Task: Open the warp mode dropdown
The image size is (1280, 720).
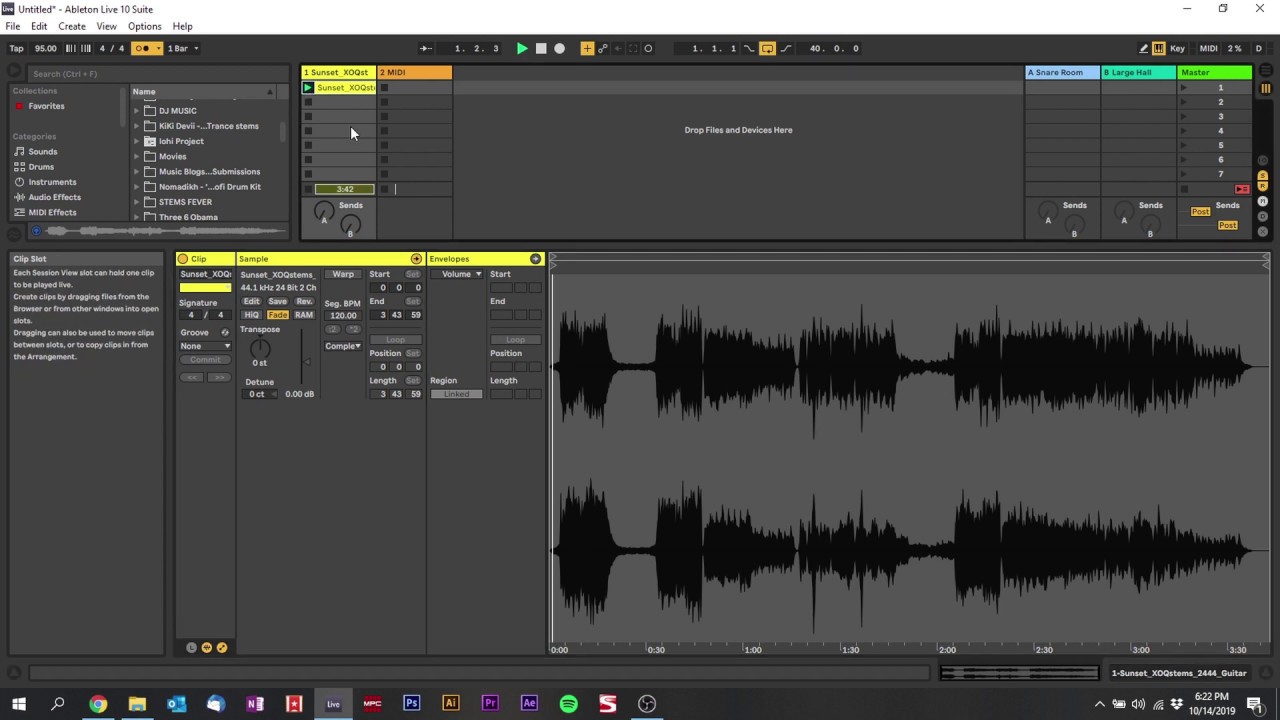Action: click(x=343, y=346)
